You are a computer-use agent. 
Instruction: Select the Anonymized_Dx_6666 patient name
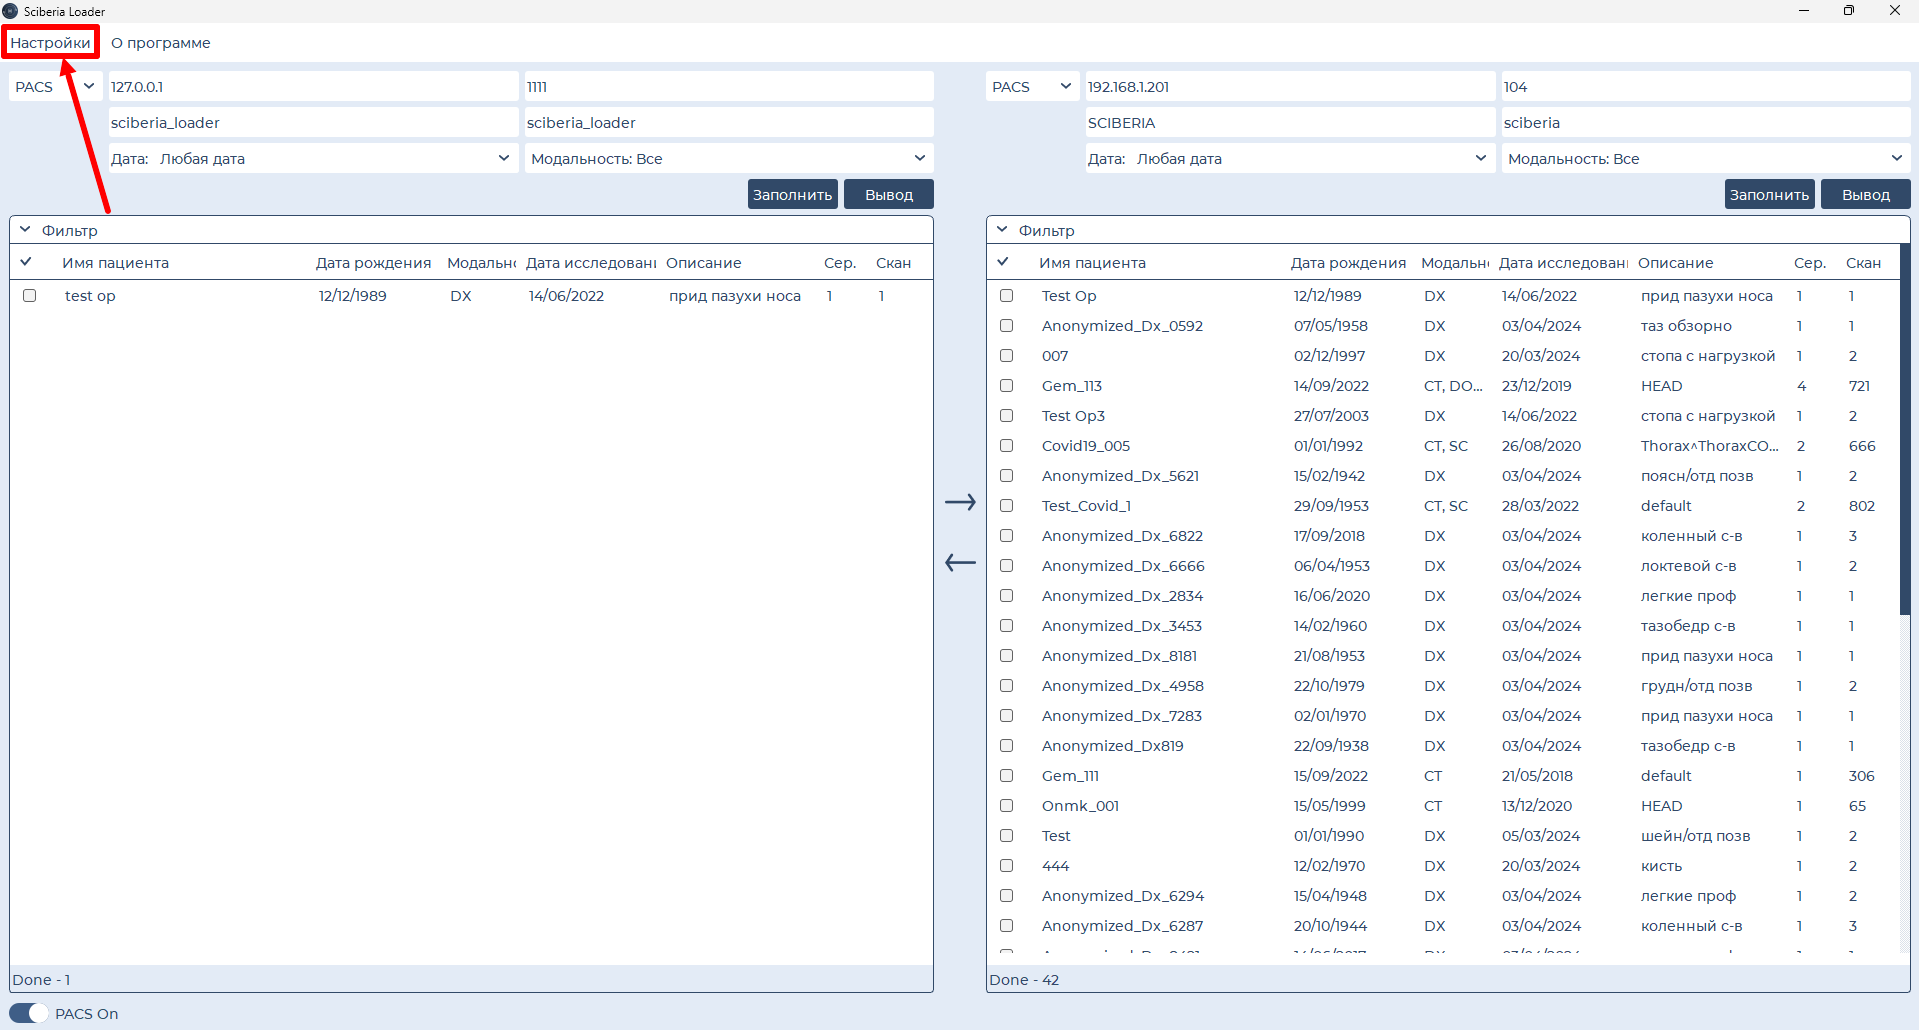[1123, 566]
